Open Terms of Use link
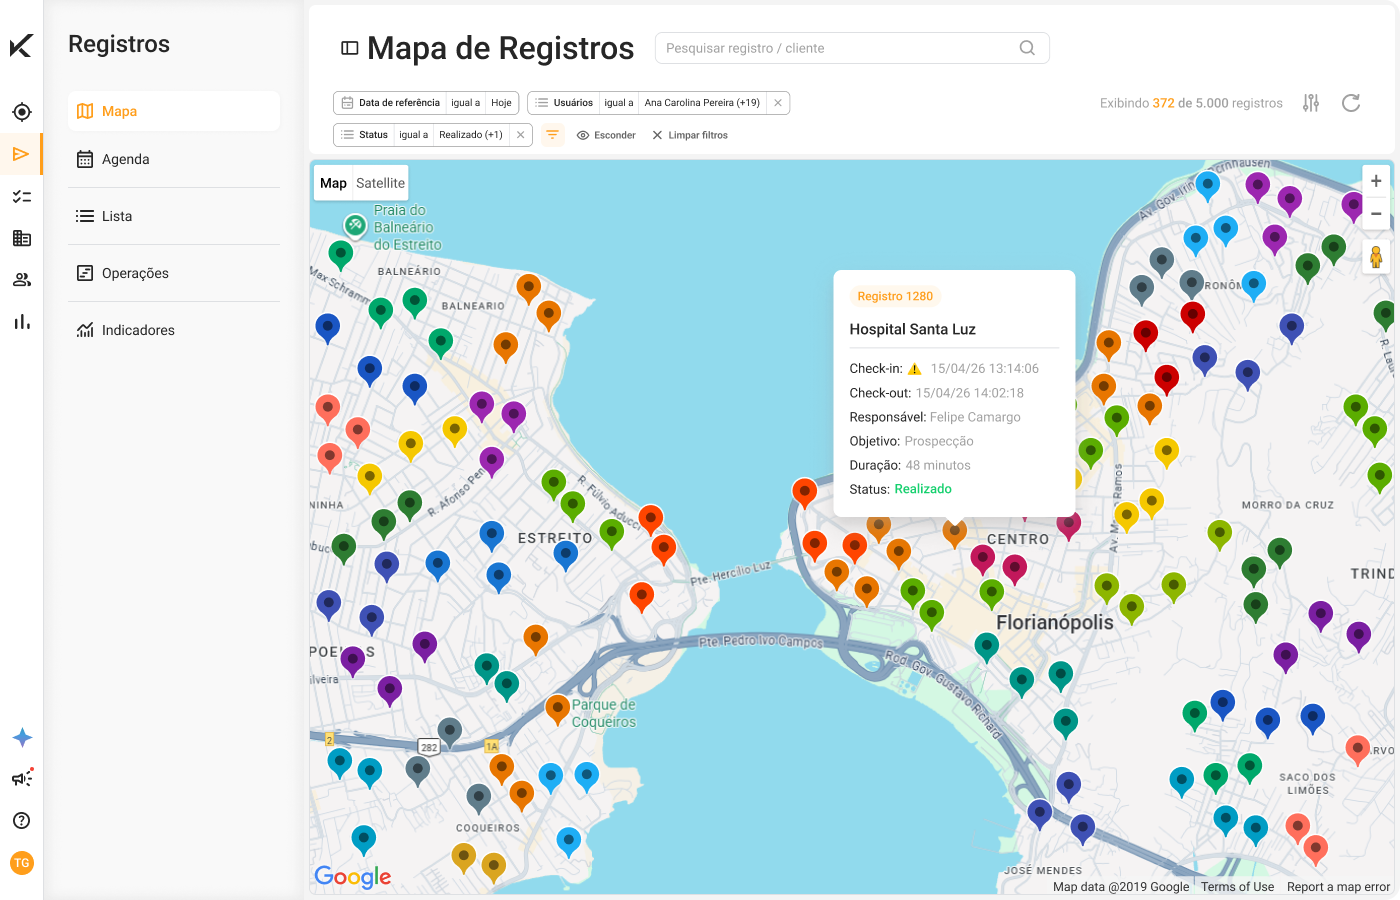1400x900 pixels. [x=1237, y=887]
